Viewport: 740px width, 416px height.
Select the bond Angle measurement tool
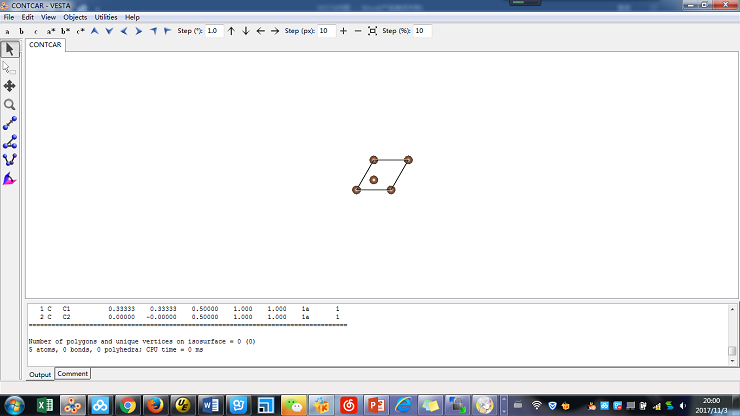point(10,141)
